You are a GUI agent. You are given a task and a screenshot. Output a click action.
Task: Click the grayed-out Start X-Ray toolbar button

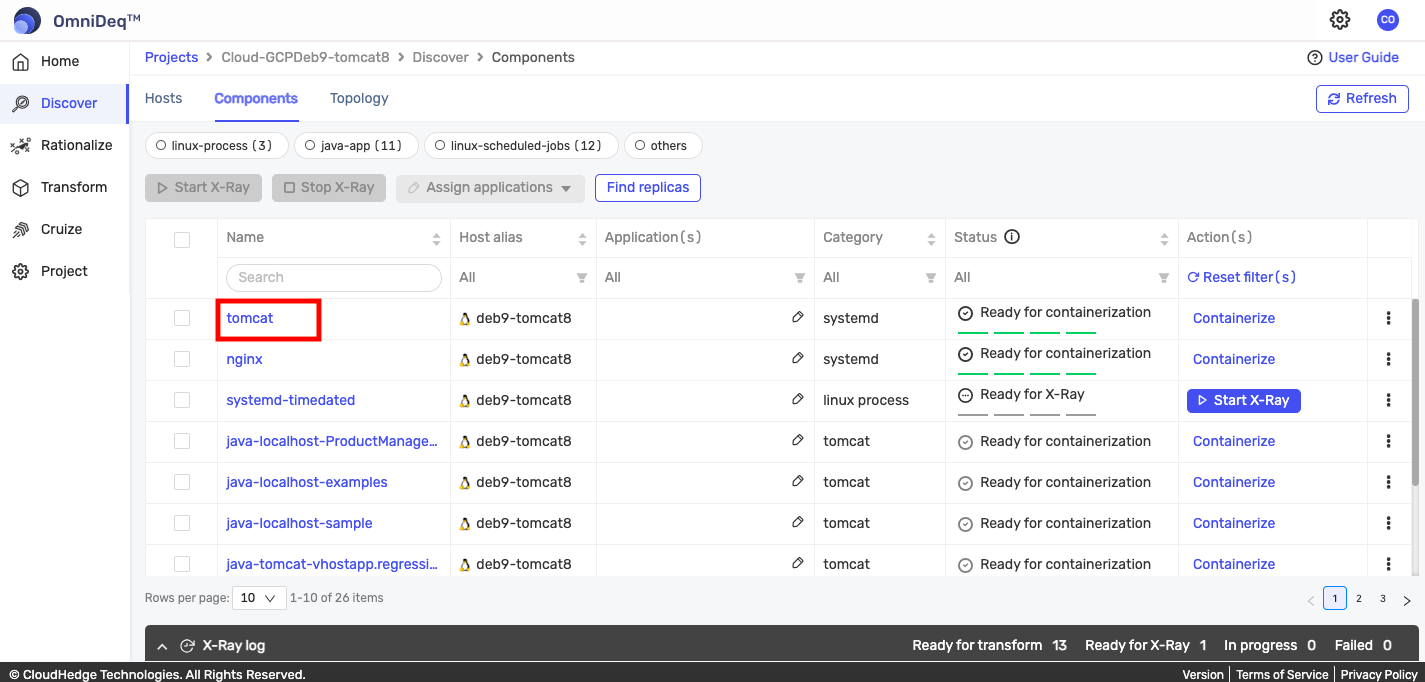point(204,188)
